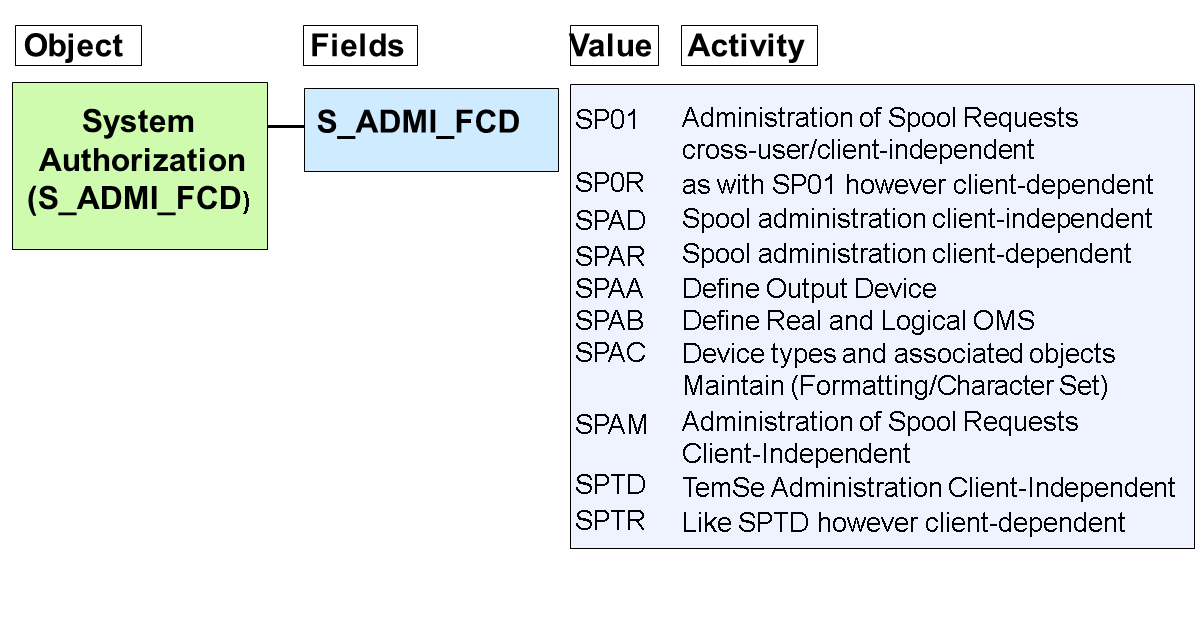Image resolution: width=1200 pixels, height=640 pixels.
Task: Click the Define Output Device activity text
Action: (809, 290)
